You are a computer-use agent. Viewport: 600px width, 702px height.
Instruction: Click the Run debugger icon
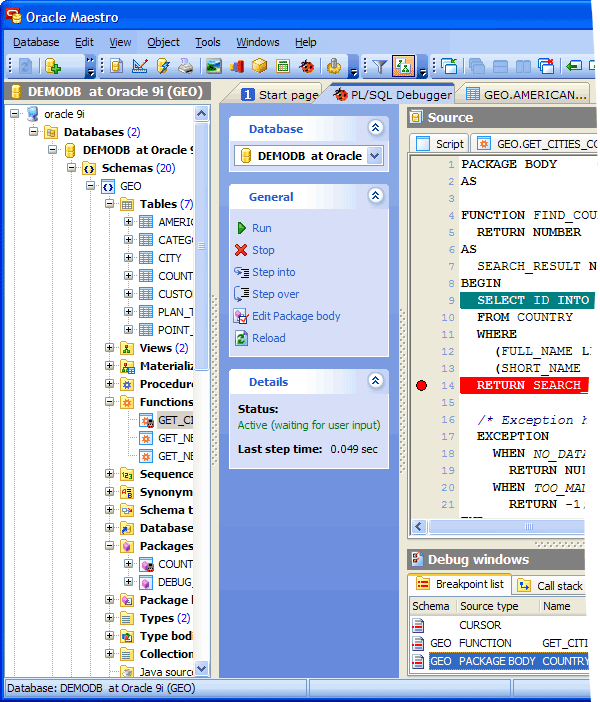tap(241, 228)
